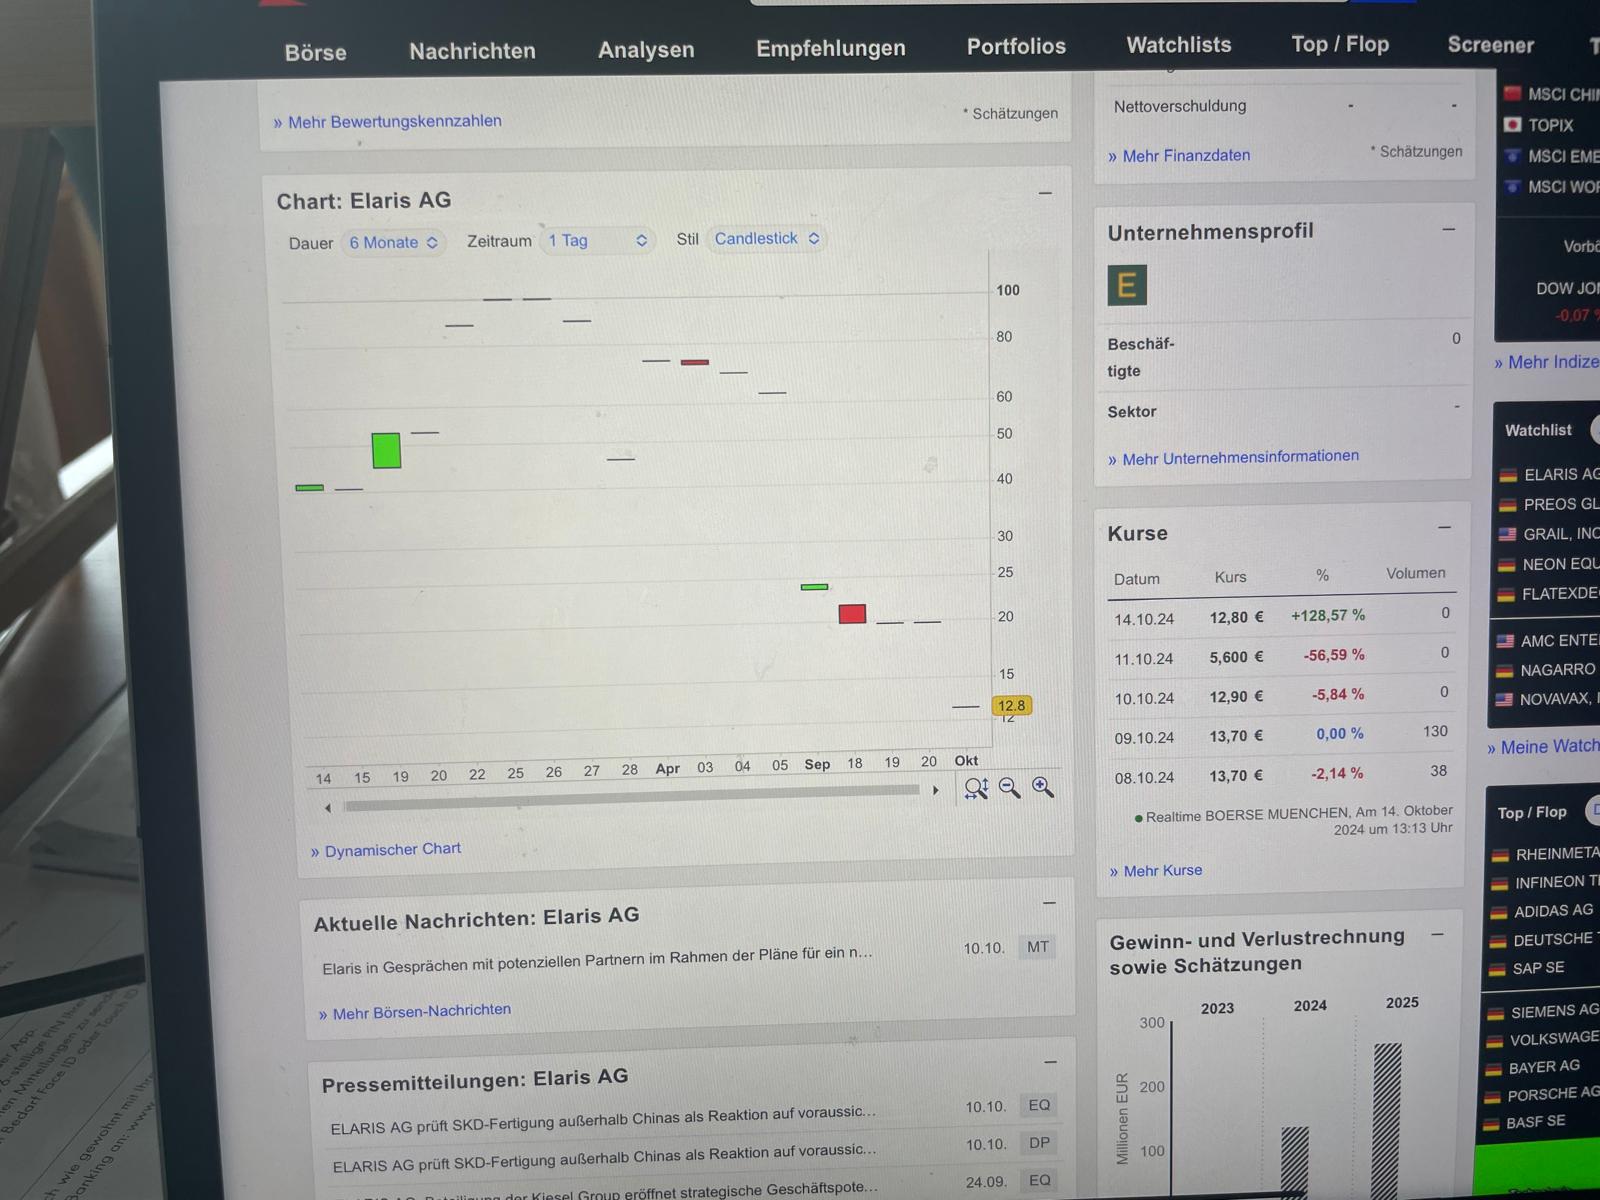
Task: Click the chart horizontal scrollbar track
Action: 630,791
